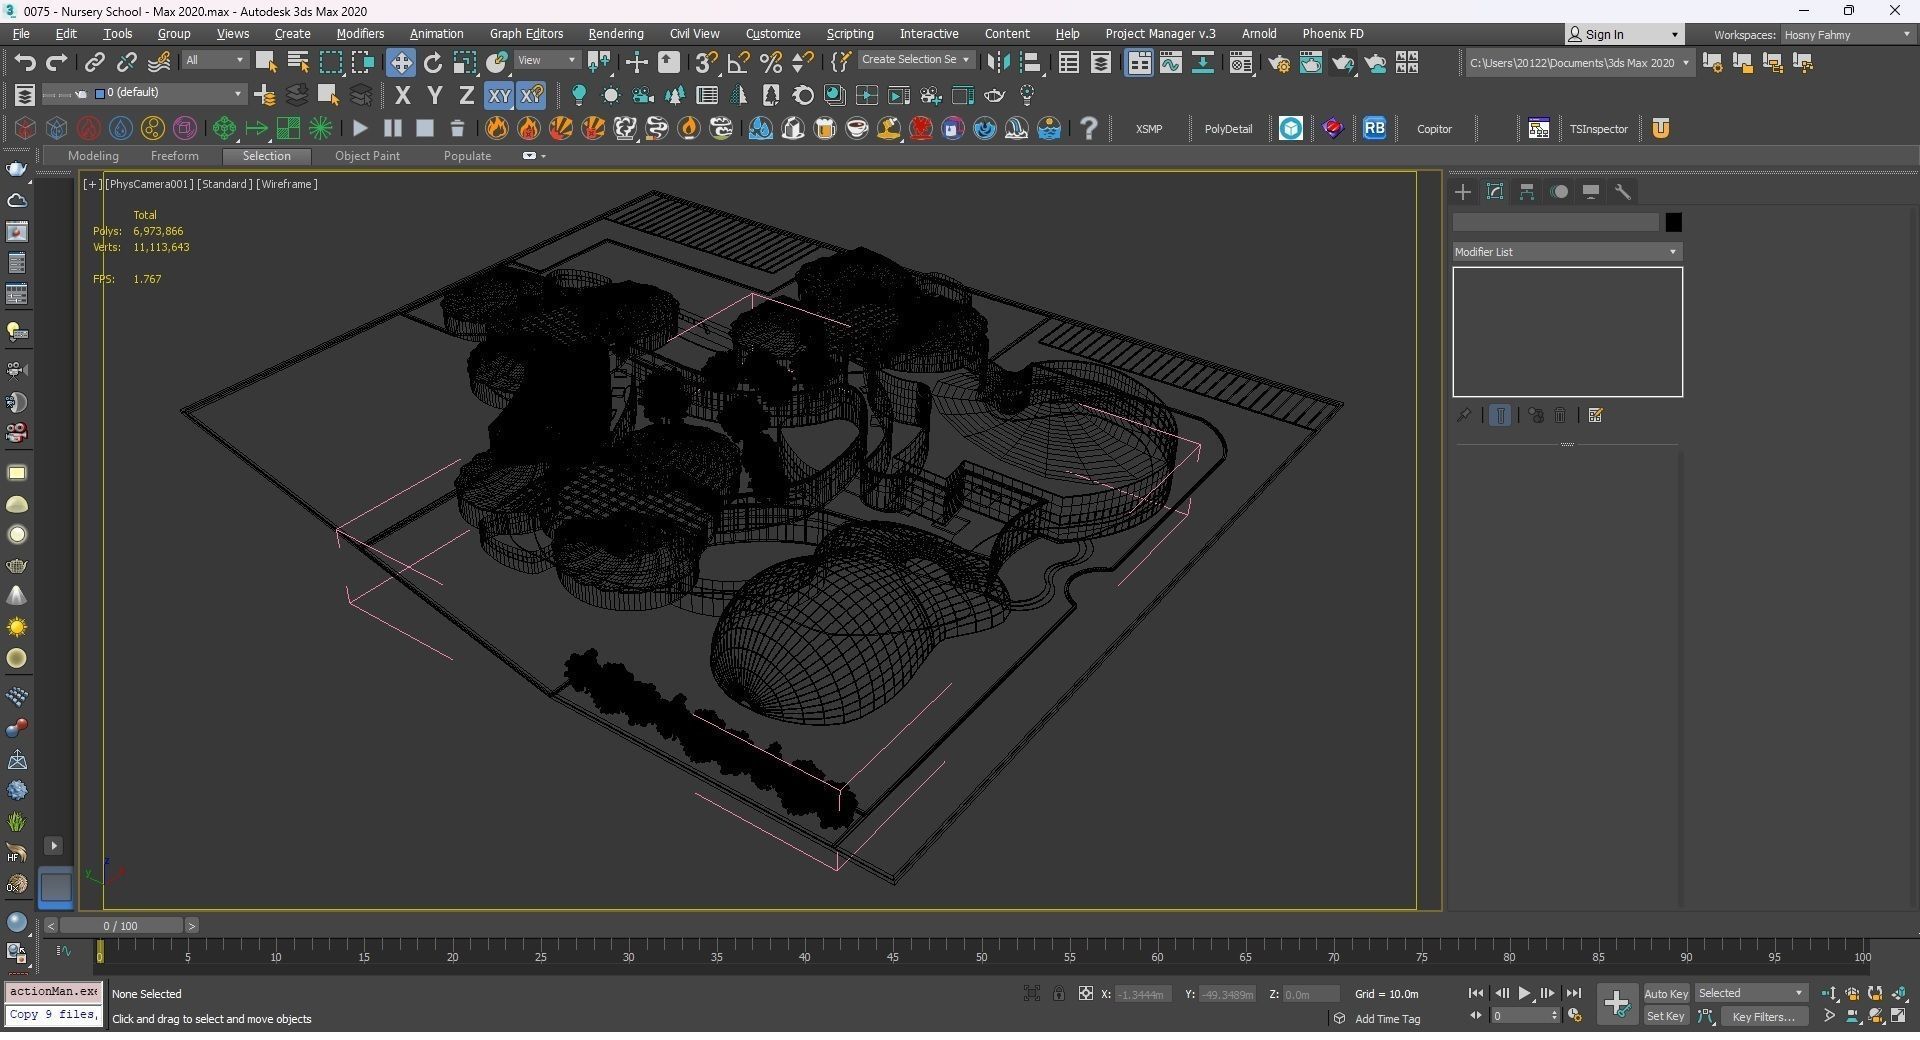
Task: Toggle Set Key mode
Action: (1666, 1017)
